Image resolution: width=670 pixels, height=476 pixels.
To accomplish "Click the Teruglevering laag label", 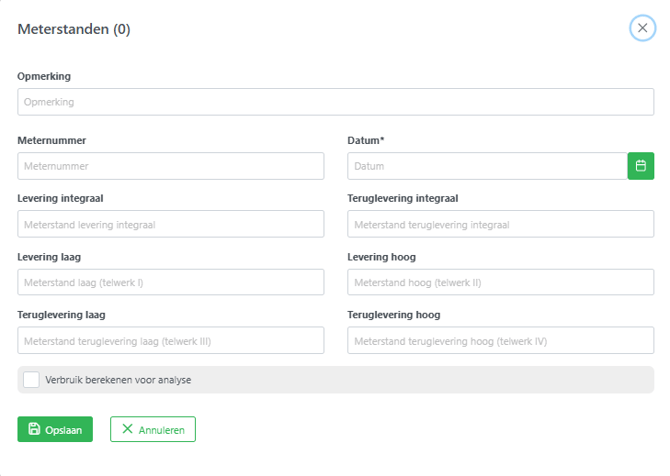I will tap(61, 315).
